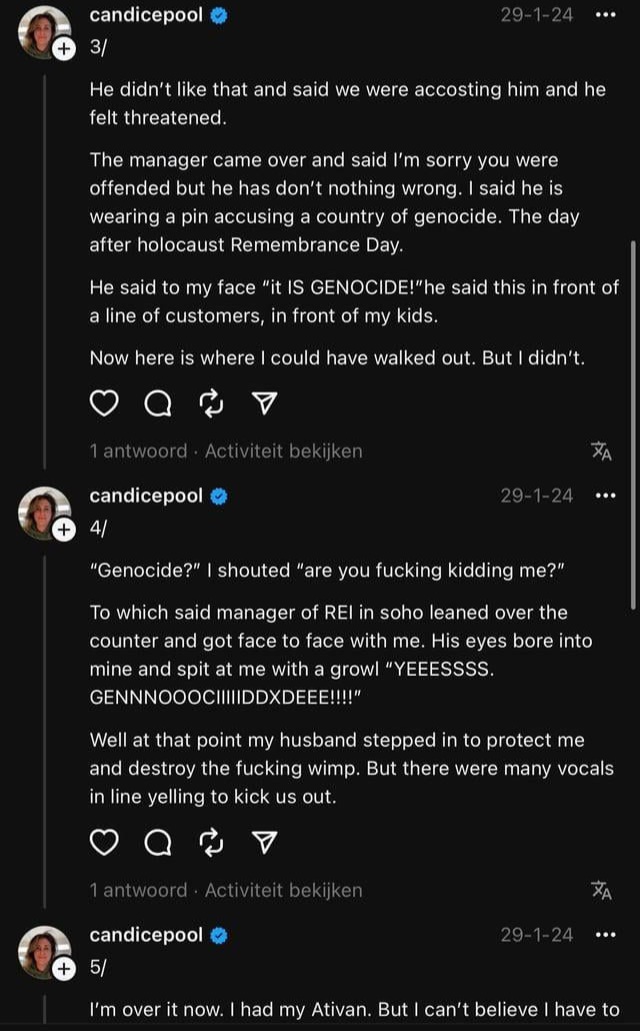Image resolution: width=640 pixels, height=1031 pixels.
Task: Follow candicepool via plus badge on post 3/
Action: [64, 49]
